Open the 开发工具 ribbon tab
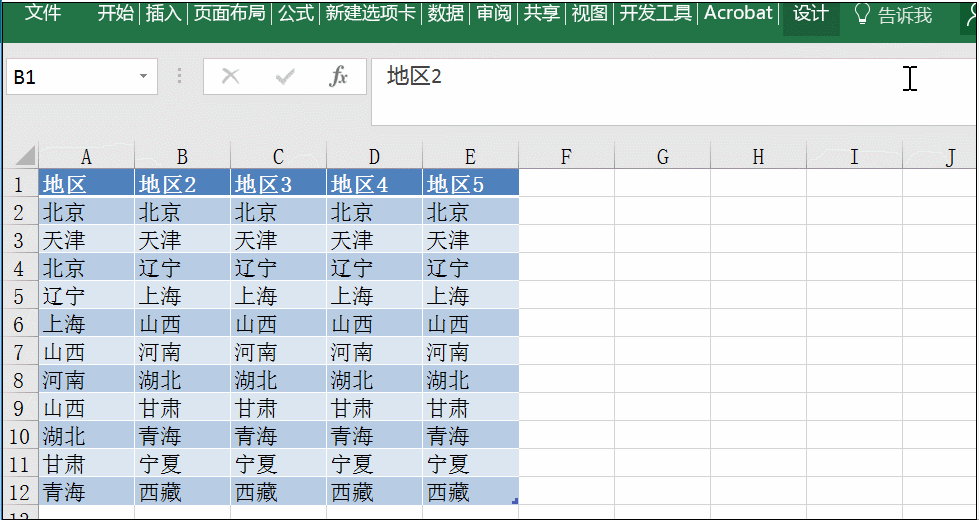Screen dimensions: 979x520 click(656, 13)
